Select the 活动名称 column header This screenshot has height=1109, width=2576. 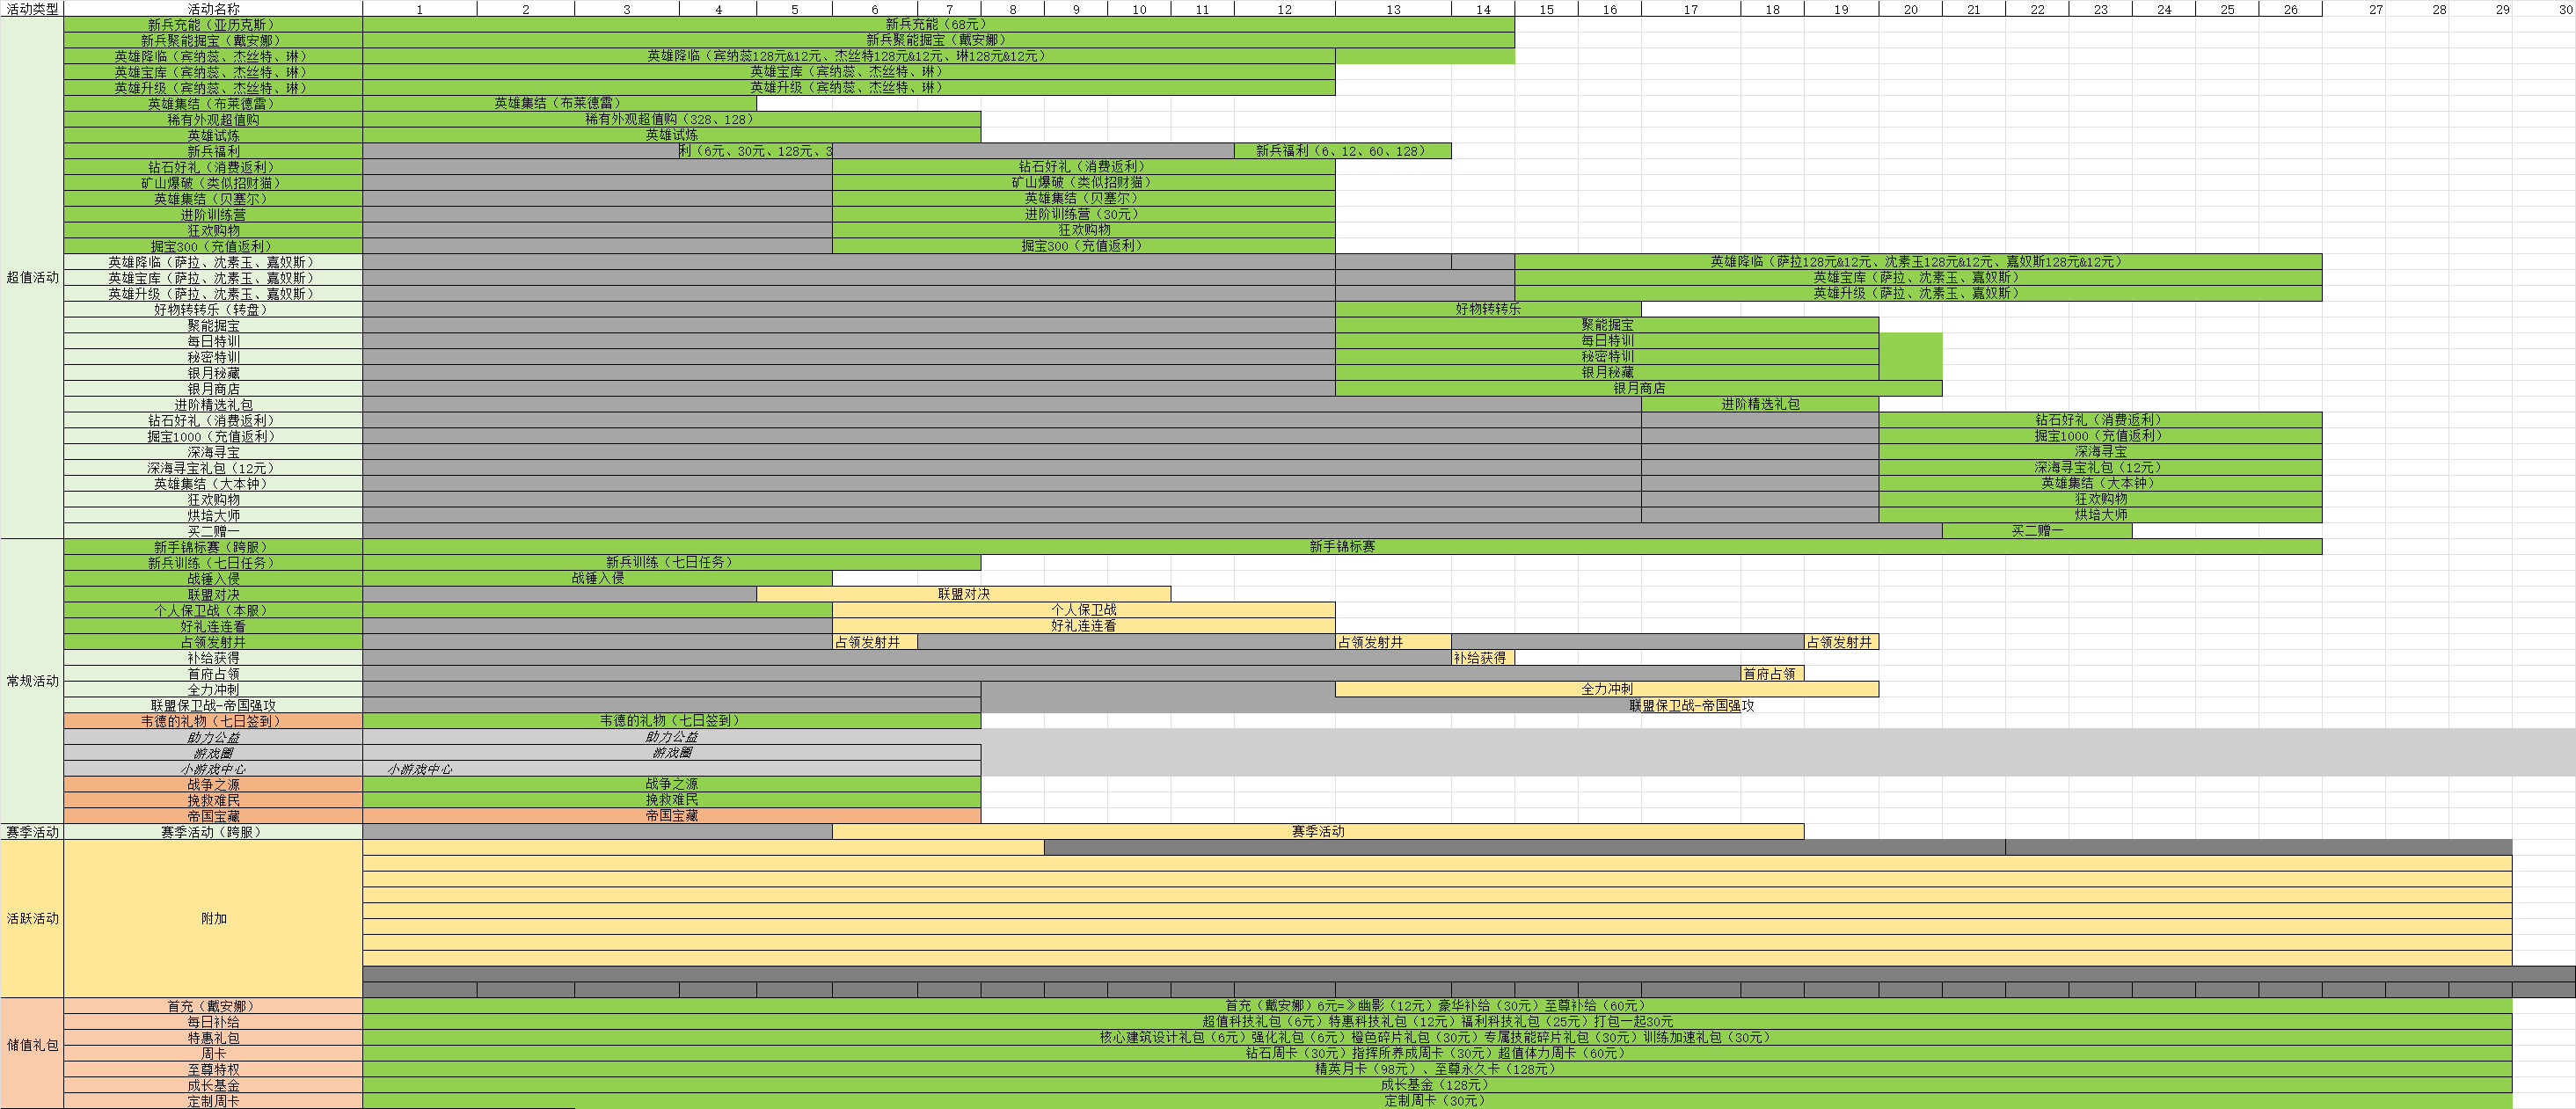(213, 8)
